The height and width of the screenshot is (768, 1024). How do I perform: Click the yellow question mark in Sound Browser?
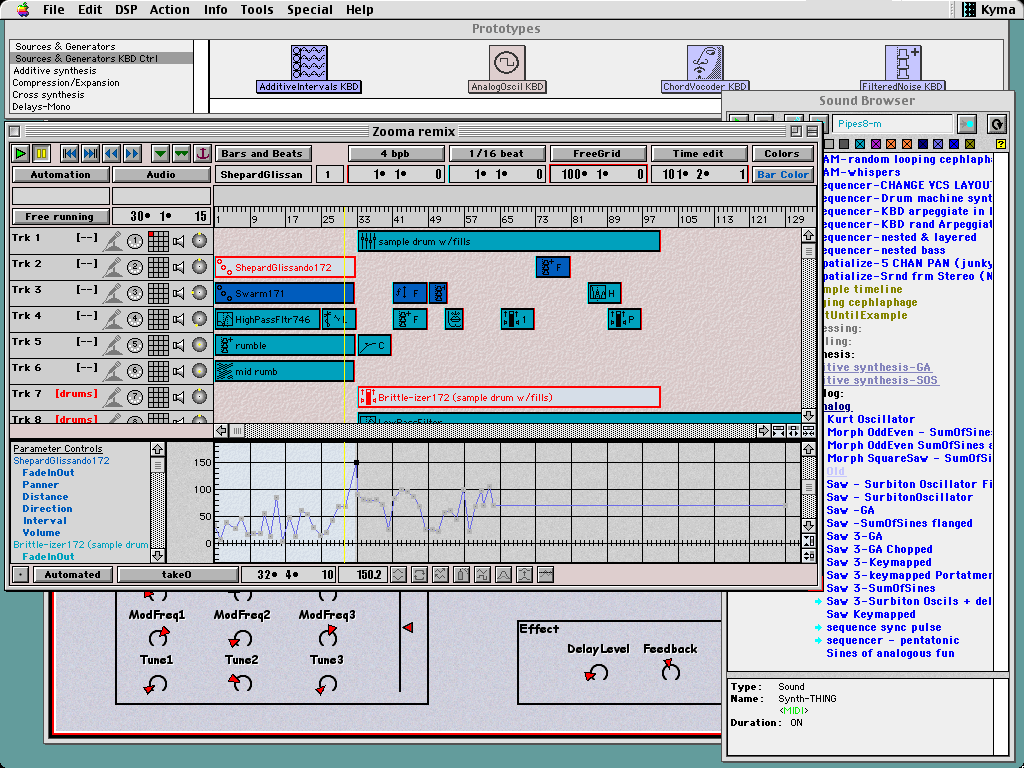click(x=1000, y=144)
